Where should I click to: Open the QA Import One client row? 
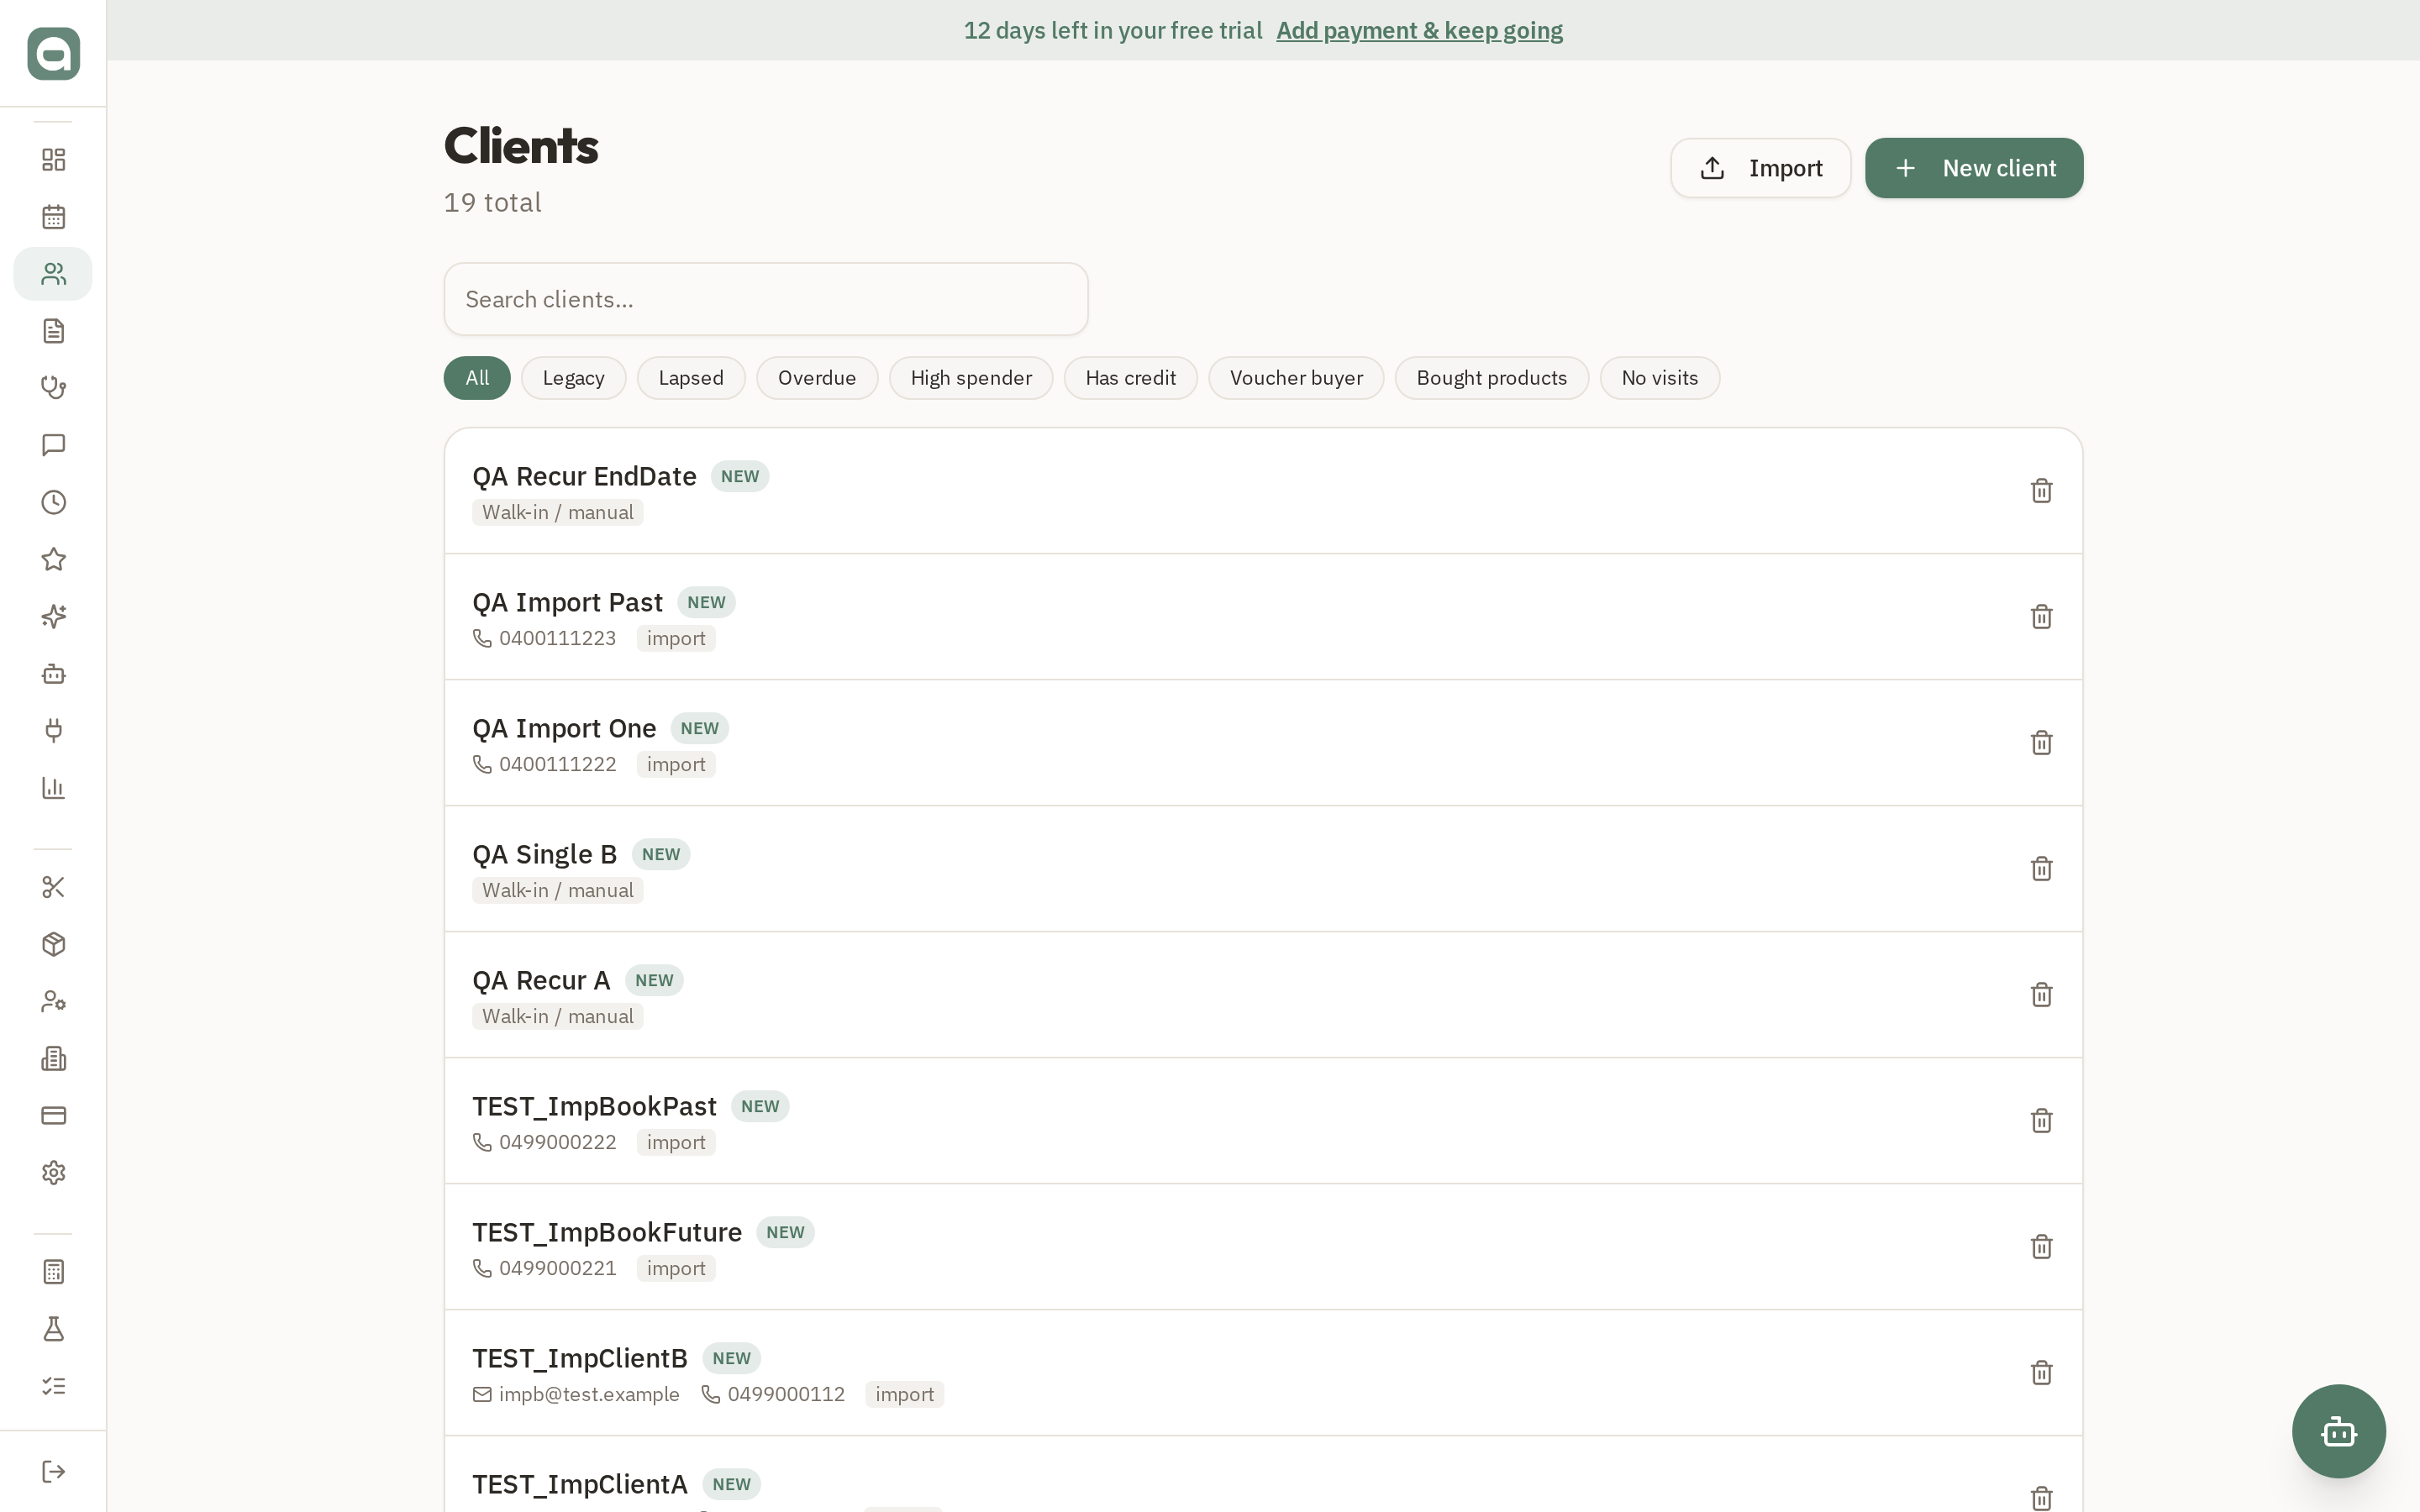coord(1263,743)
